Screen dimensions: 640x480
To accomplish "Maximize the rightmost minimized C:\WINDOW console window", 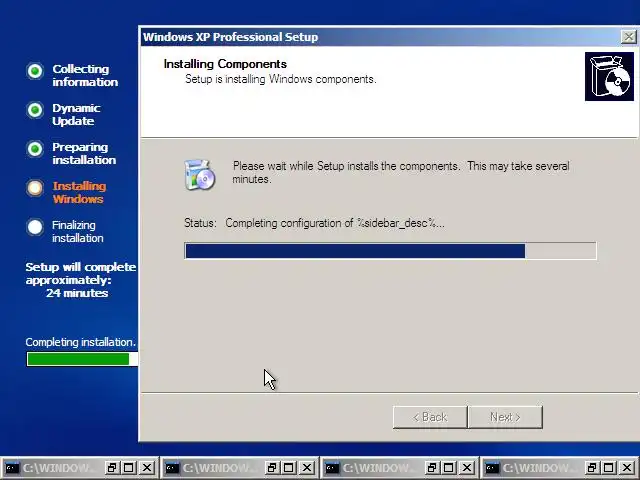I will [609, 468].
